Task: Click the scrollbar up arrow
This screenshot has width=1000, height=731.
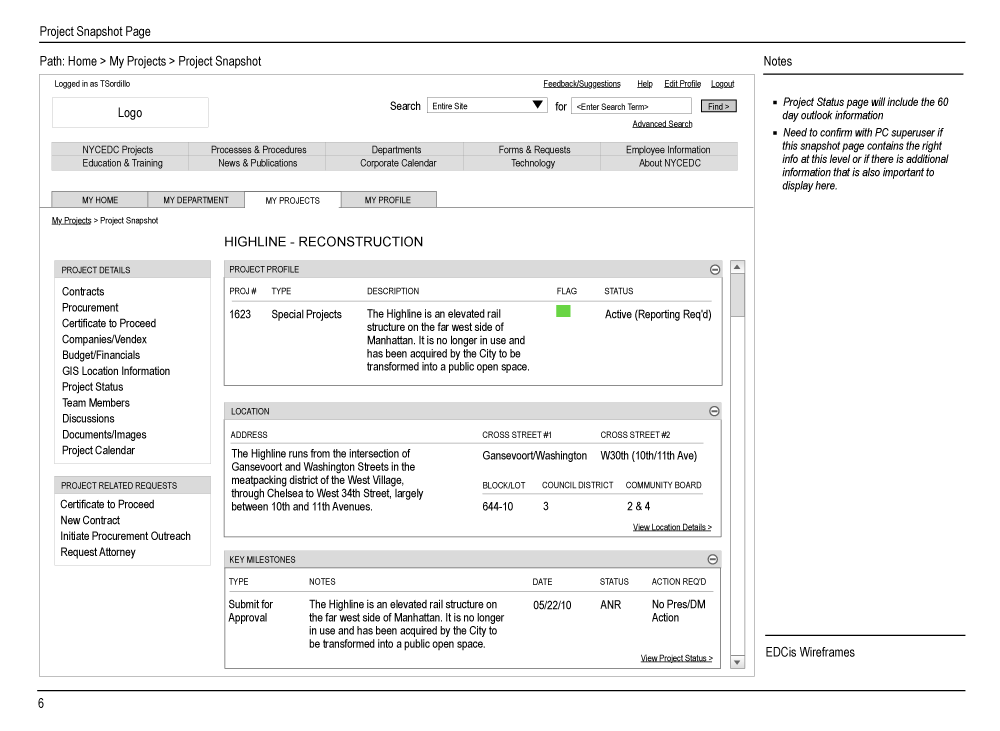Action: tap(737, 266)
